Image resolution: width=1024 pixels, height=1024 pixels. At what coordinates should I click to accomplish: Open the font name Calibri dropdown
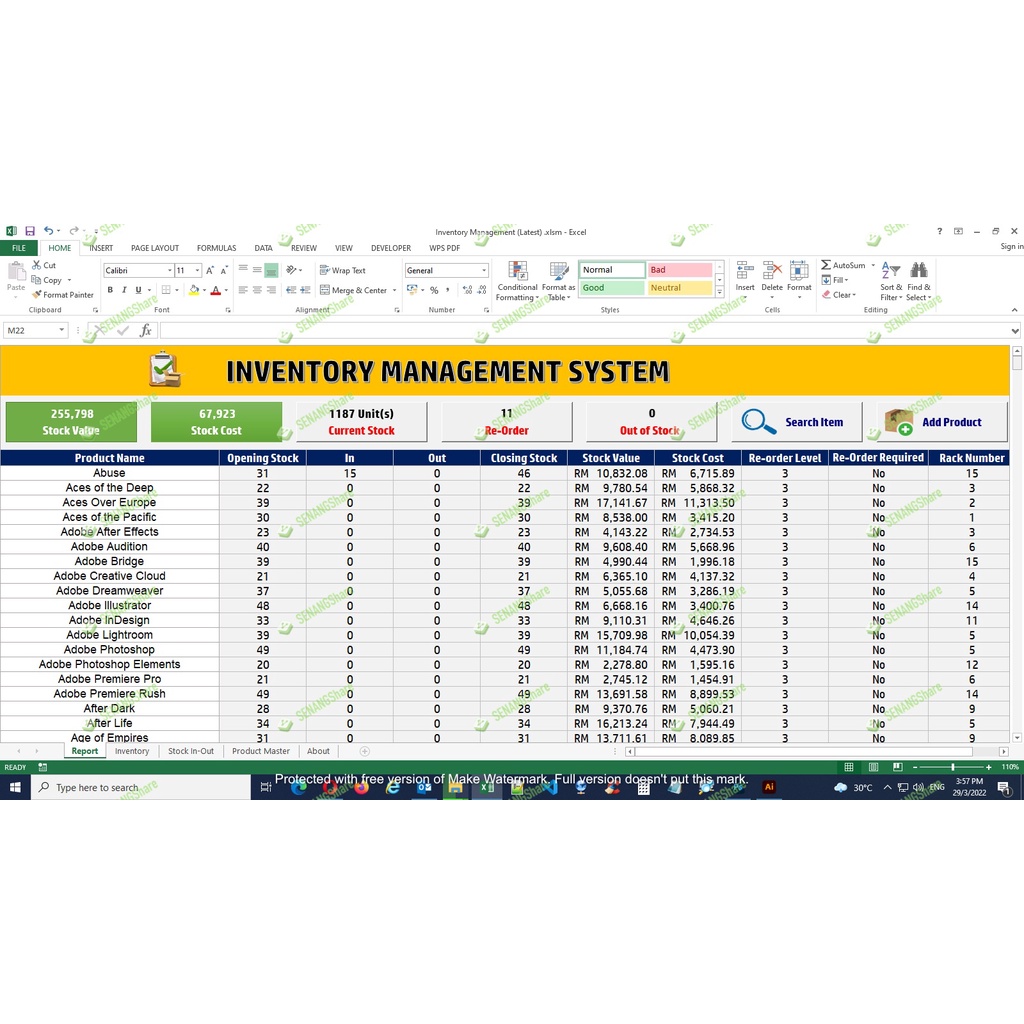click(x=168, y=270)
